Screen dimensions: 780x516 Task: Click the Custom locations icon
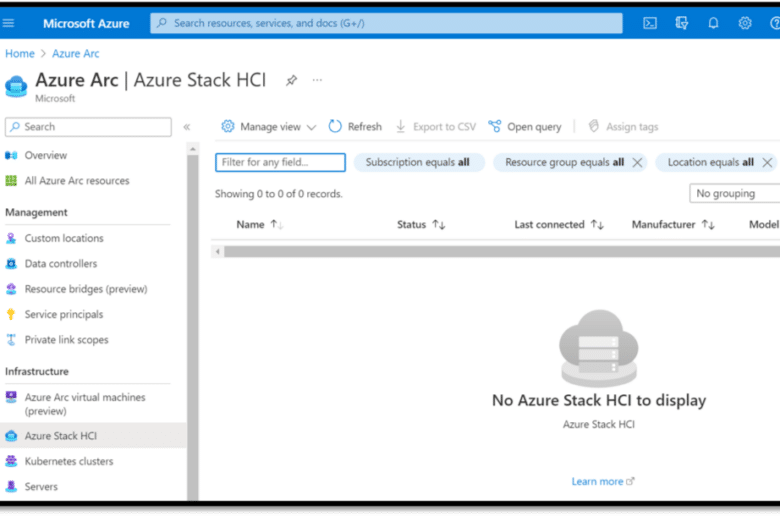pos(11,238)
